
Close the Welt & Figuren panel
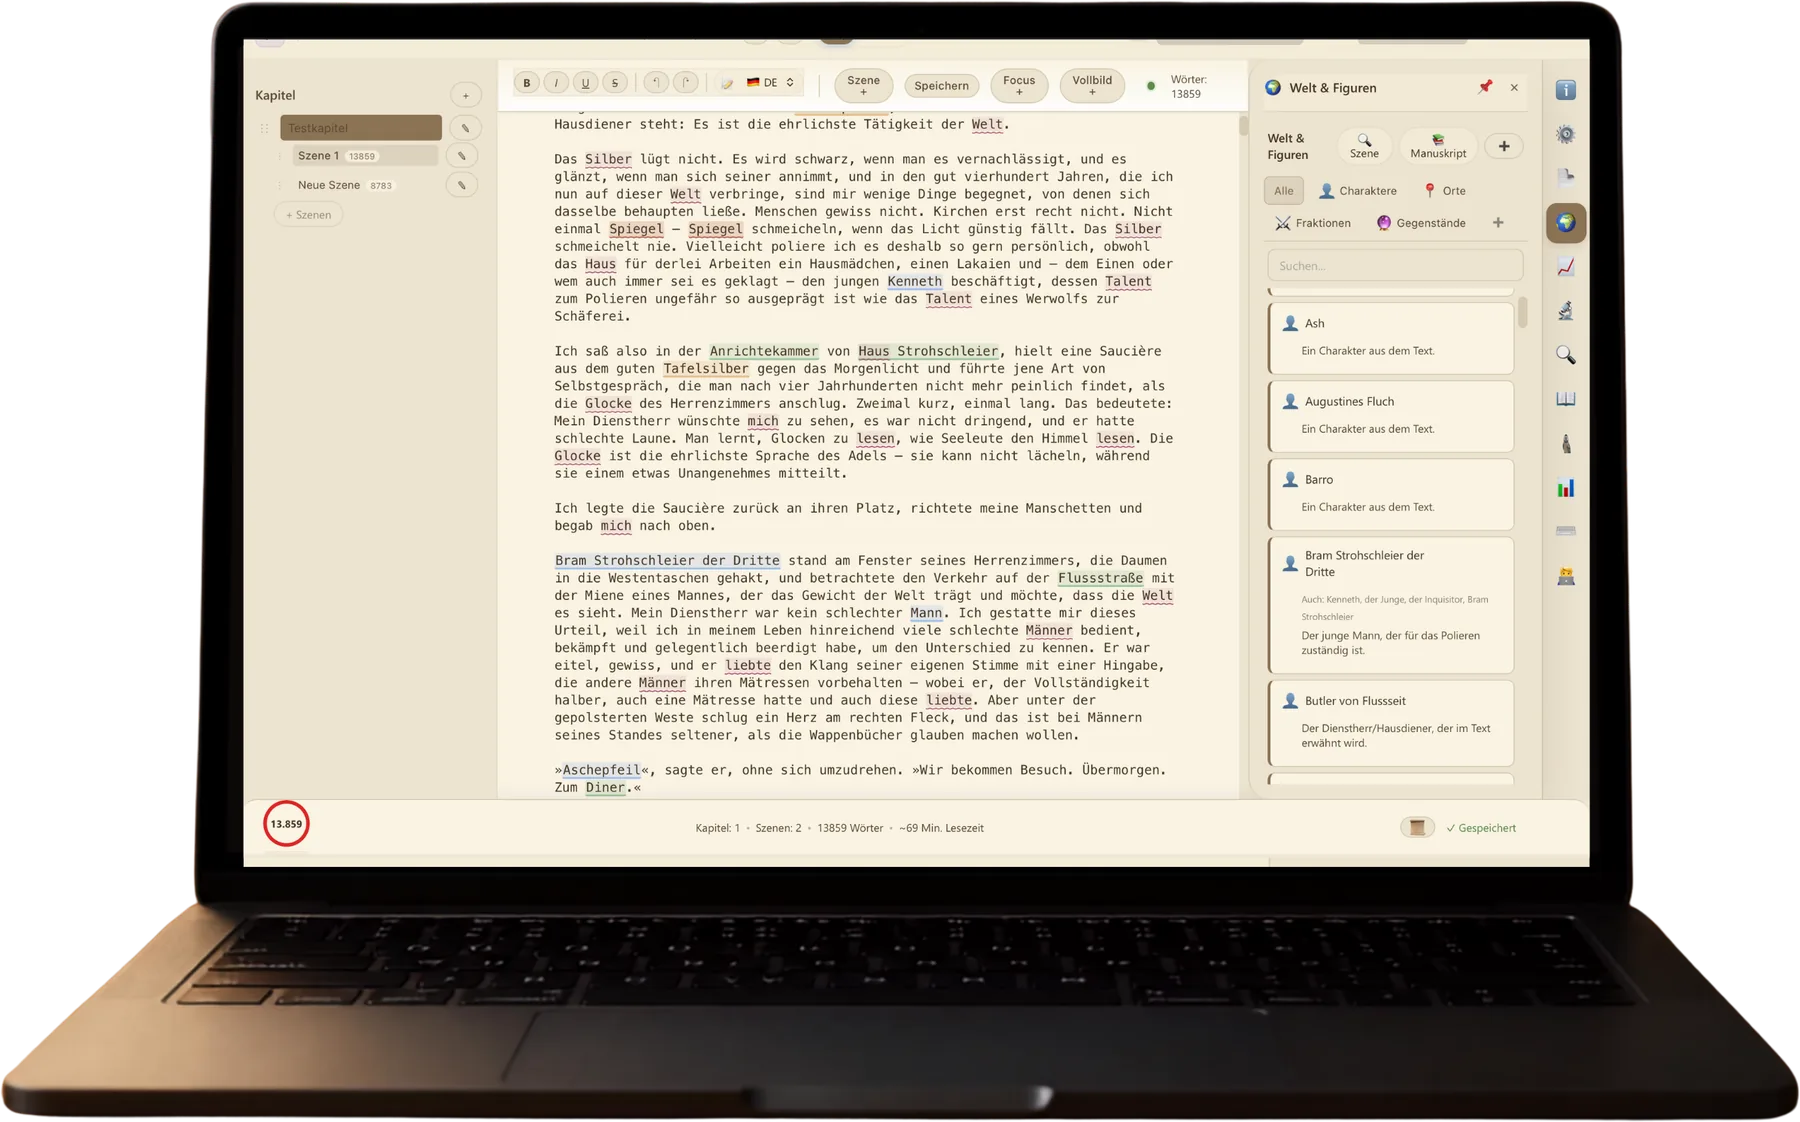coord(1514,88)
